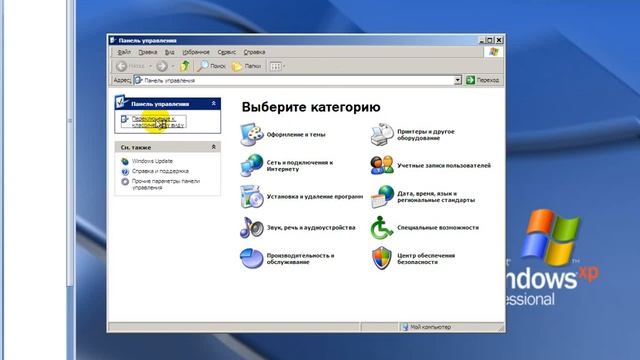Open the Дата, время, язык icon
The image size is (640, 360).
[x=382, y=196]
